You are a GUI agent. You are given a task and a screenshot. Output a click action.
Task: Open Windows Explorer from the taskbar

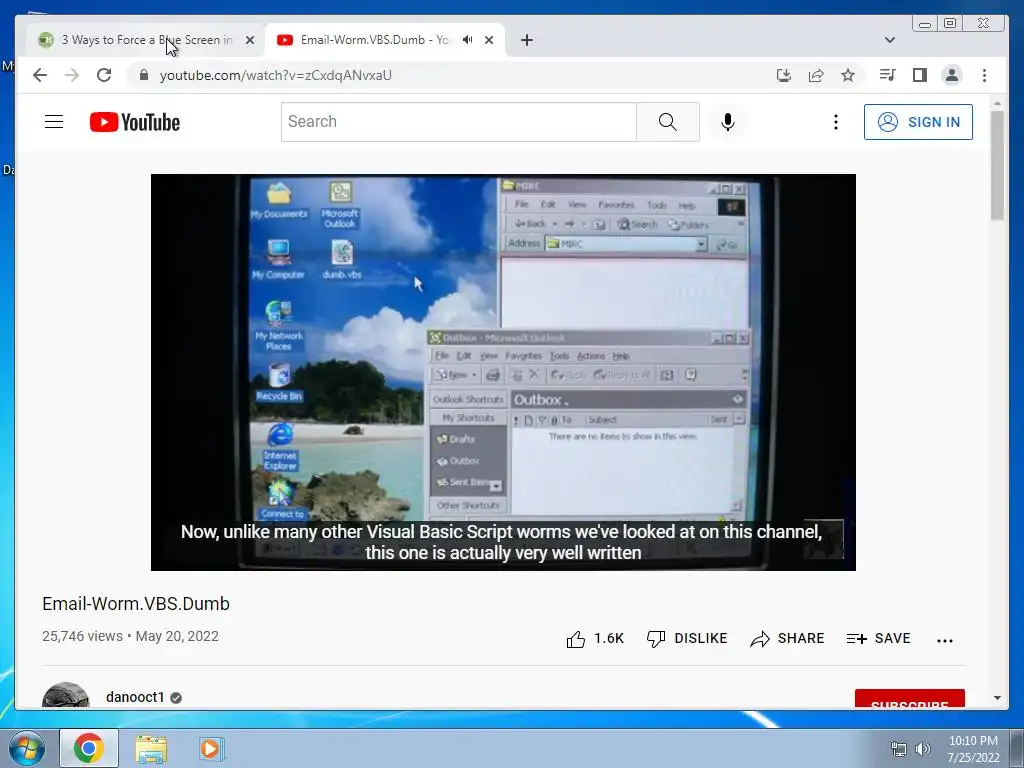151,748
